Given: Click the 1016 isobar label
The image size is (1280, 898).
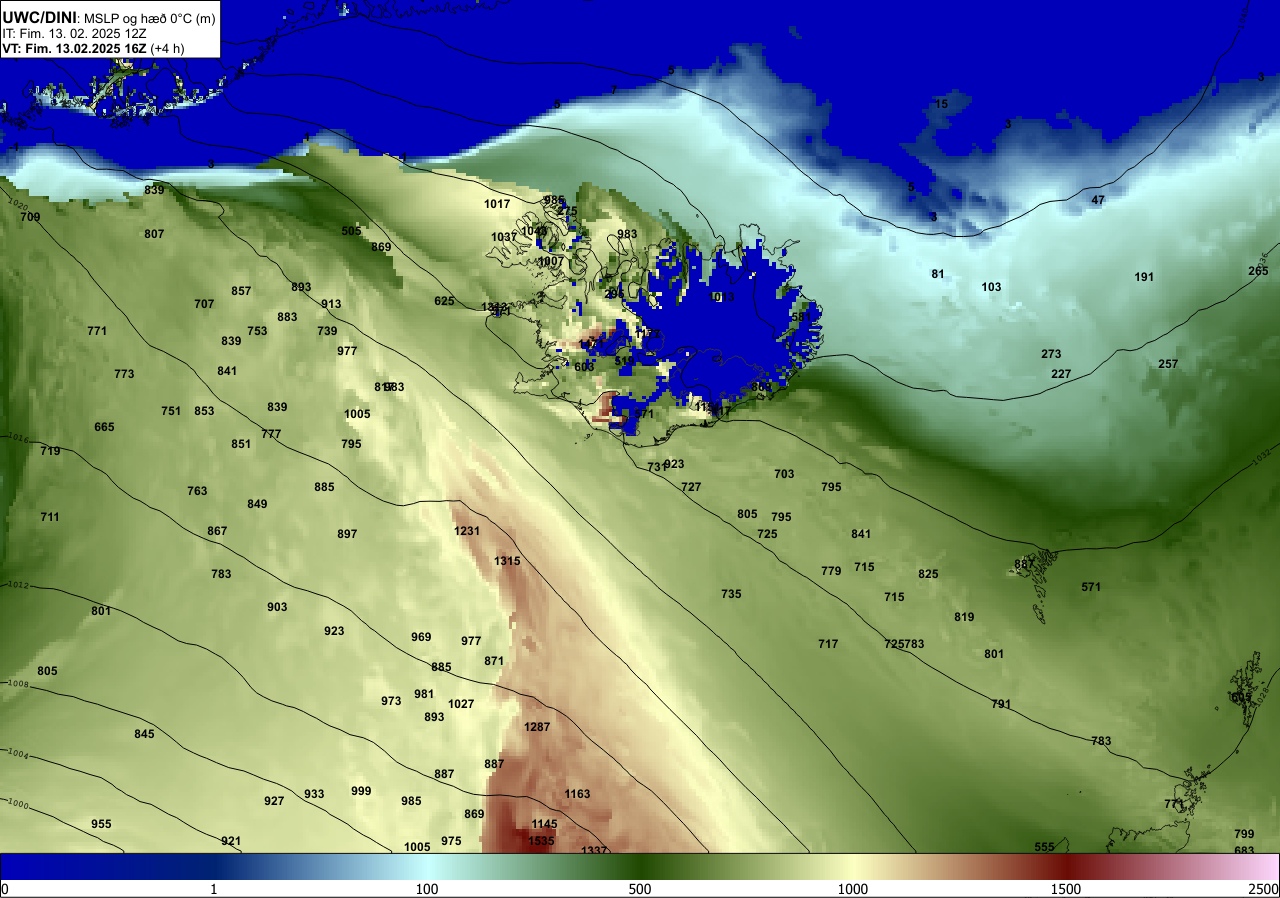Looking at the screenshot, I should (x=17, y=437).
